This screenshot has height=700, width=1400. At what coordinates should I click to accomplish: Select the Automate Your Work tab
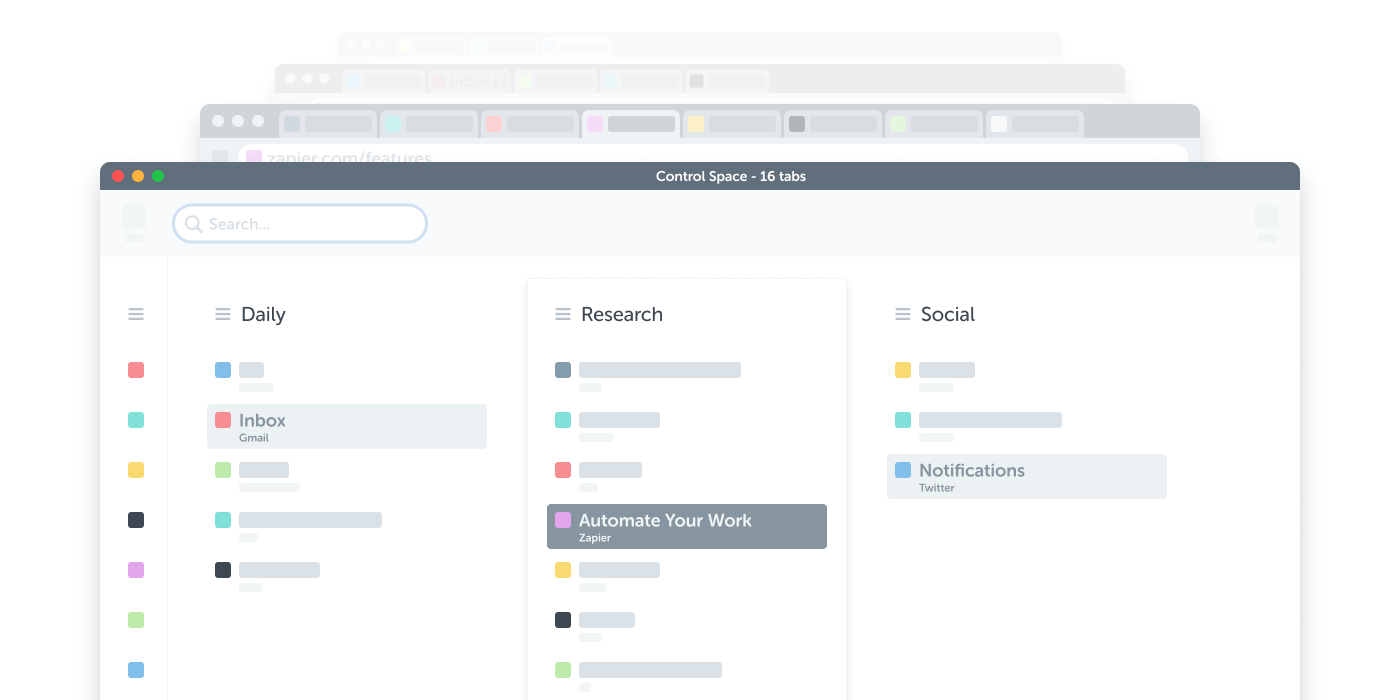pos(686,527)
